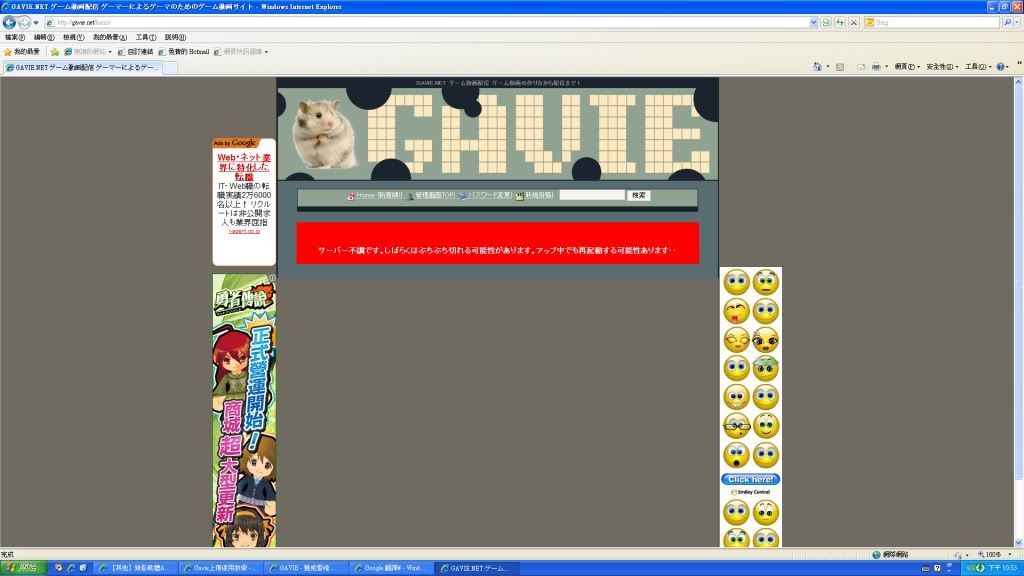Click the Read Mail envelope icon

861,67
